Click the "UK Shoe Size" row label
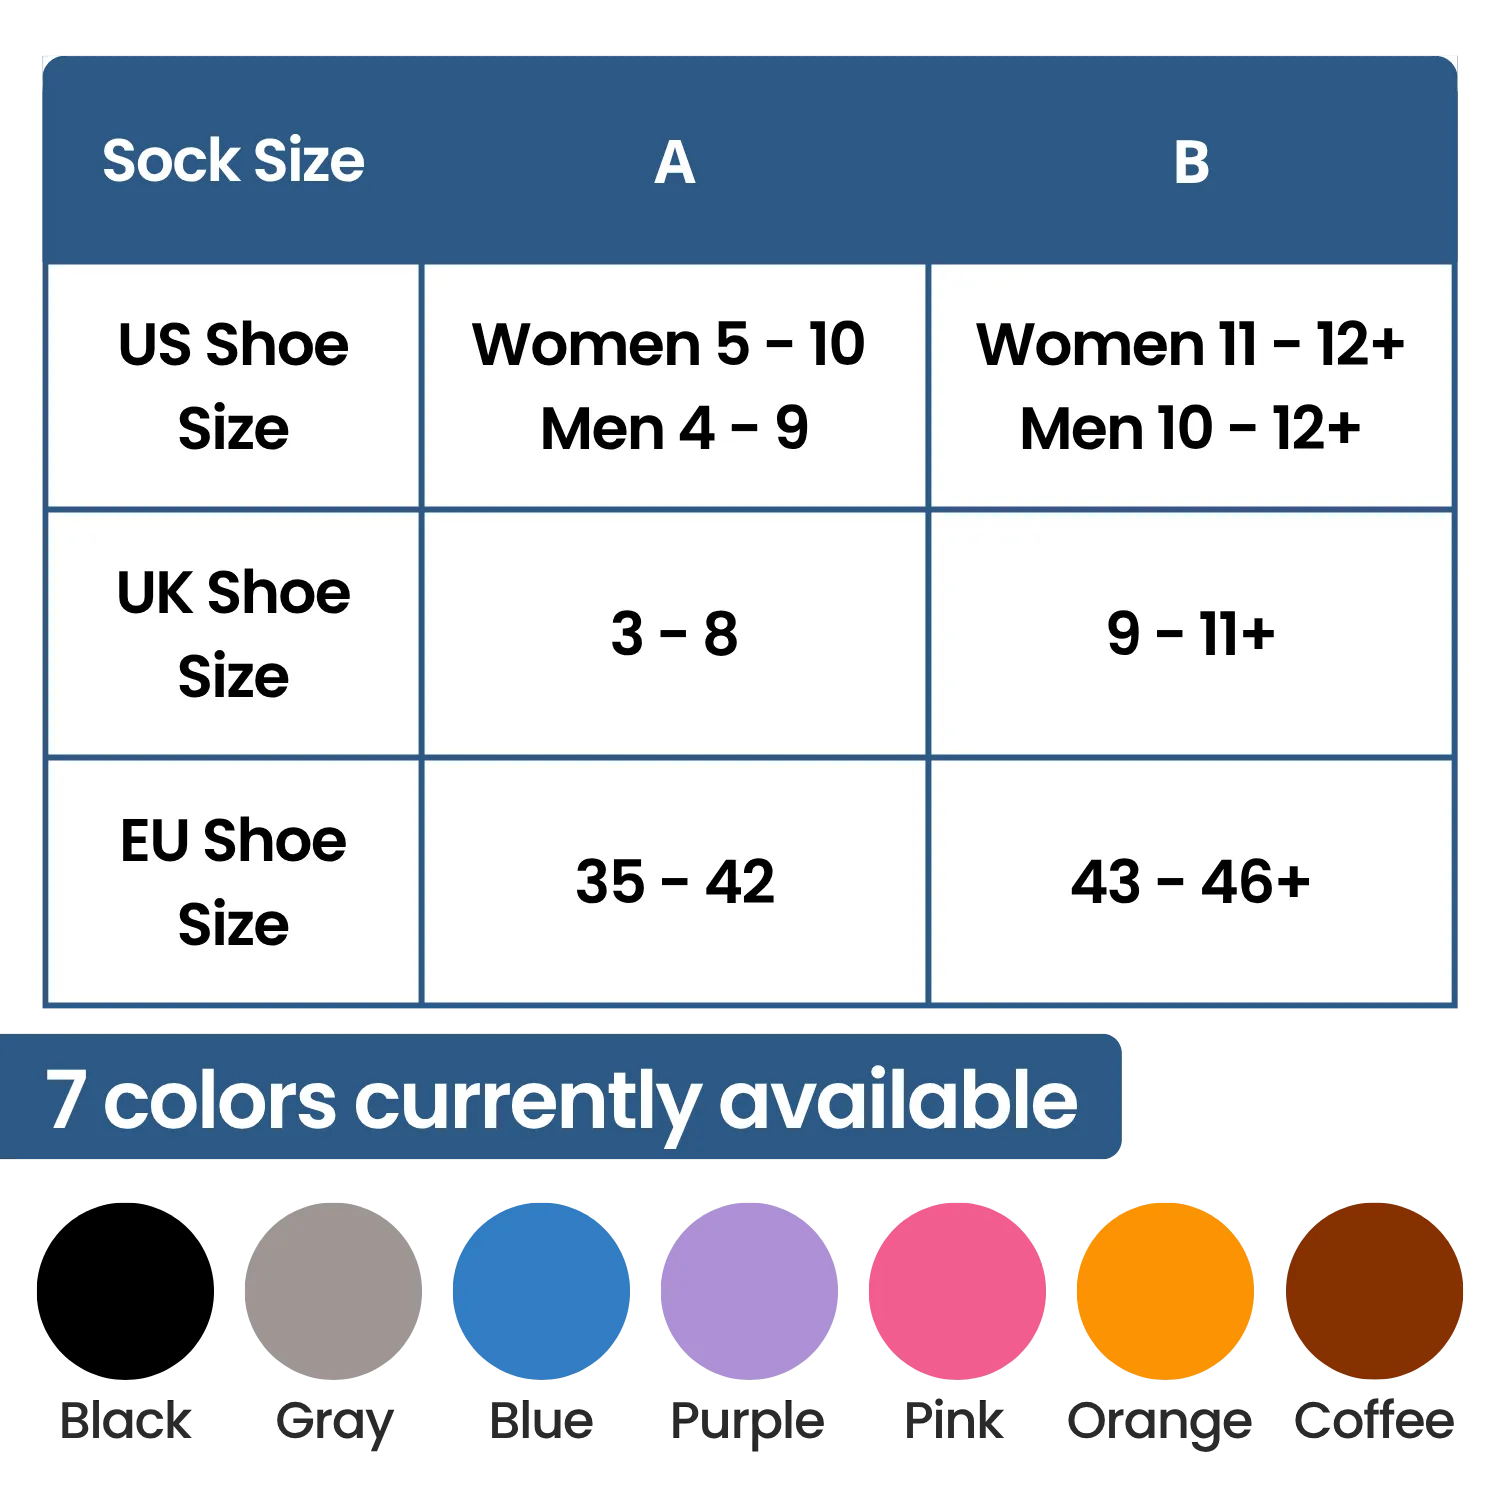The height and width of the screenshot is (1500, 1500). 233,634
